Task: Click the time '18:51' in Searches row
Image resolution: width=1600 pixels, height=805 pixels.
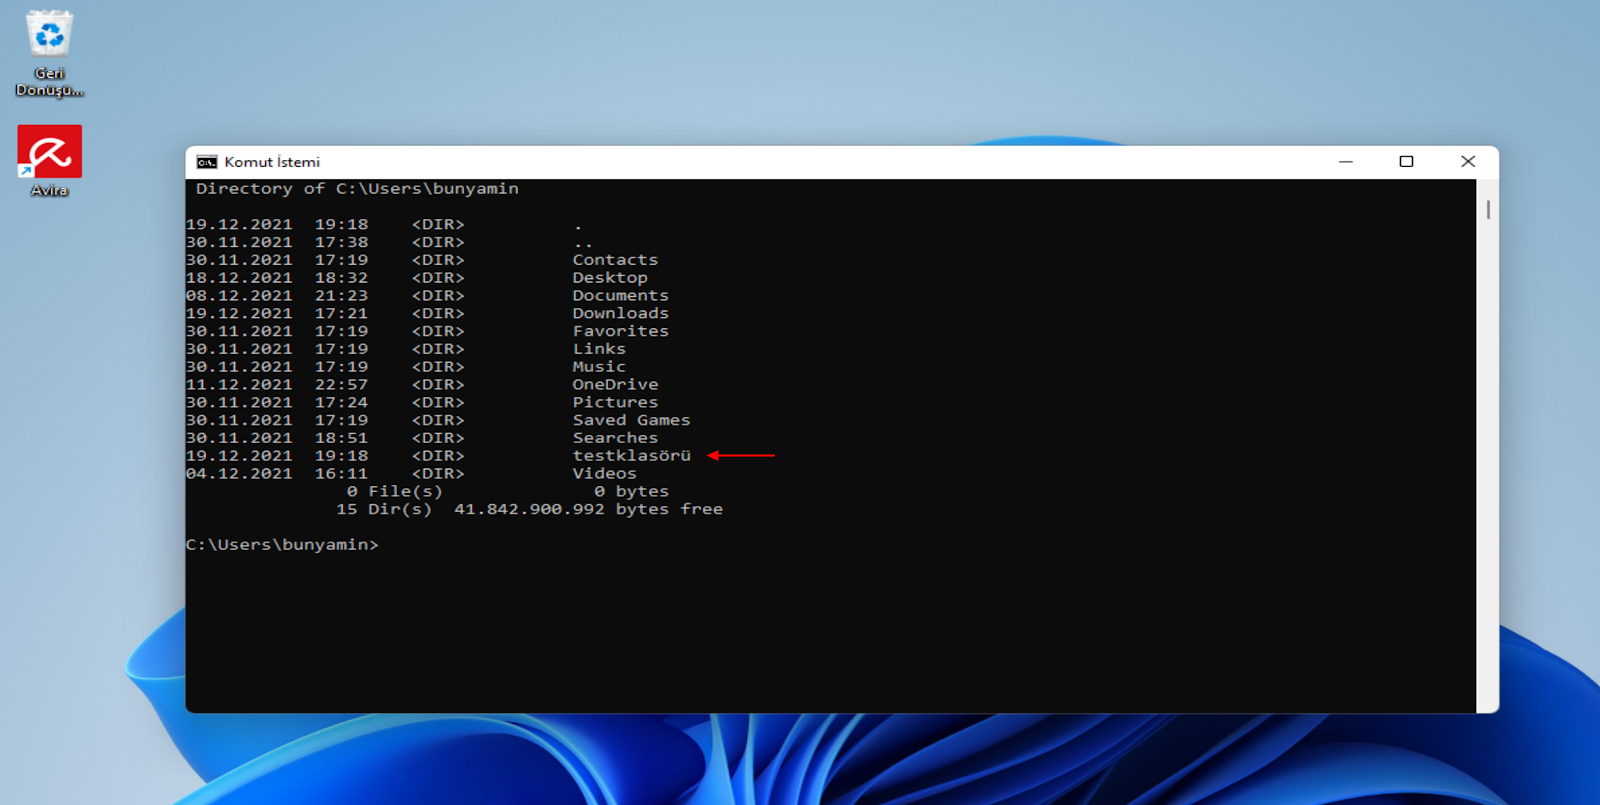Action: (341, 438)
